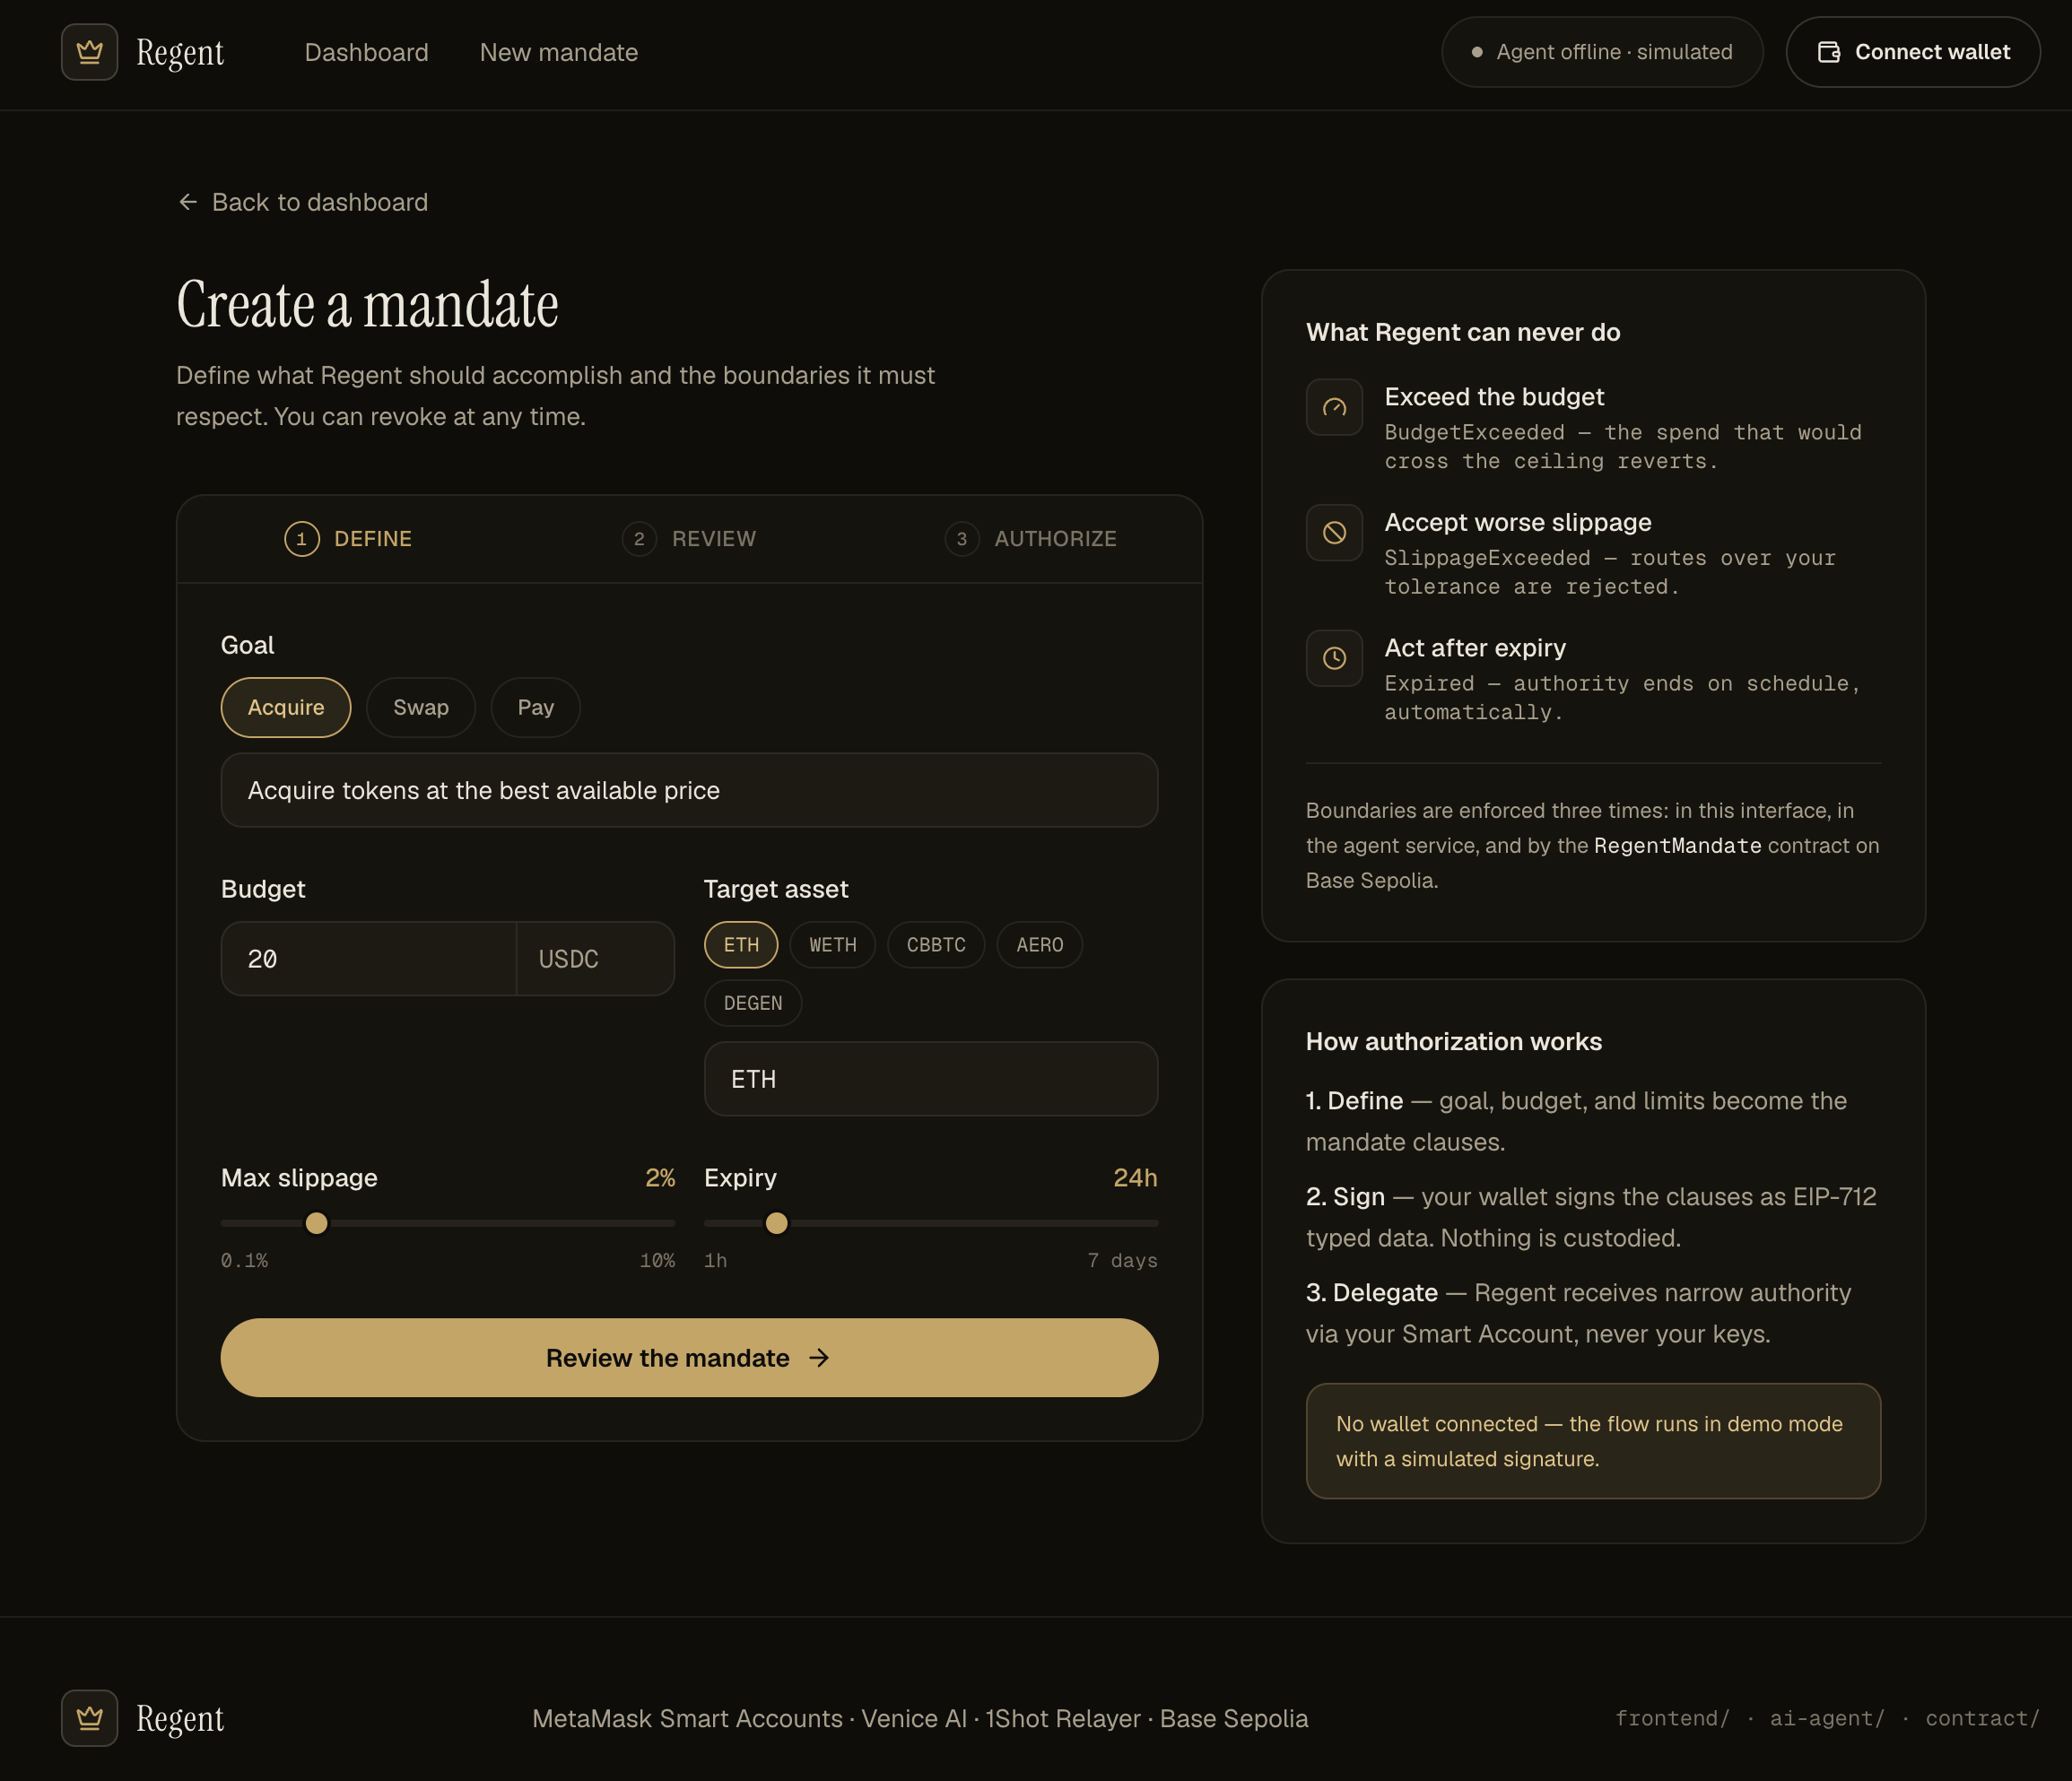Click the No wallet connected demo notice

1593,1441
